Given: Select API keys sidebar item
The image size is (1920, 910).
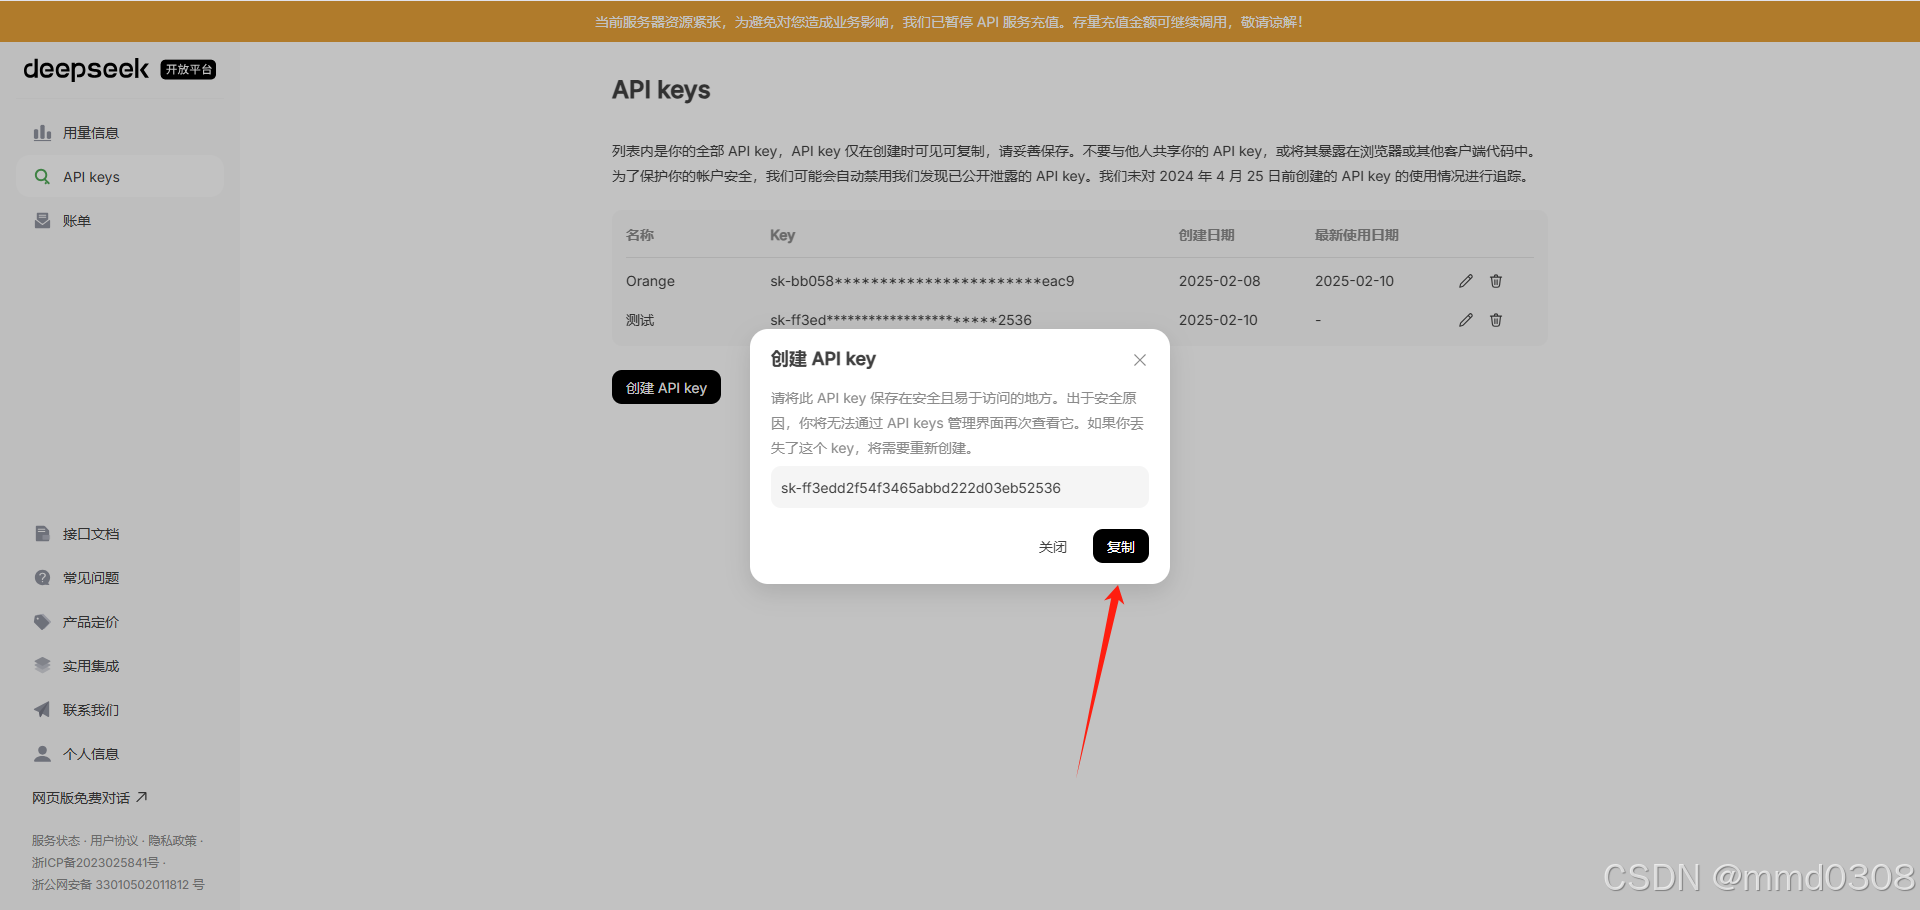Looking at the screenshot, I should click(x=120, y=177).
